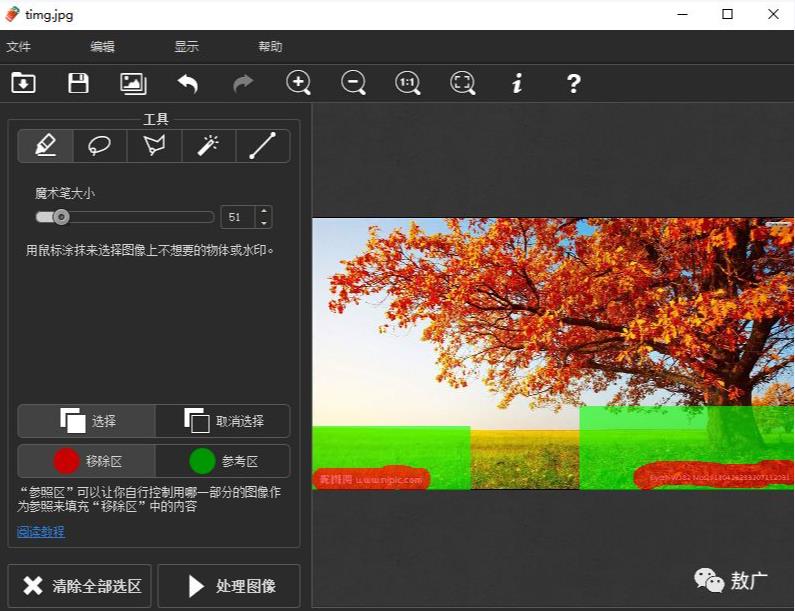
Task: Open the 阅读教程 link
Action: click(x=41, y=531)
